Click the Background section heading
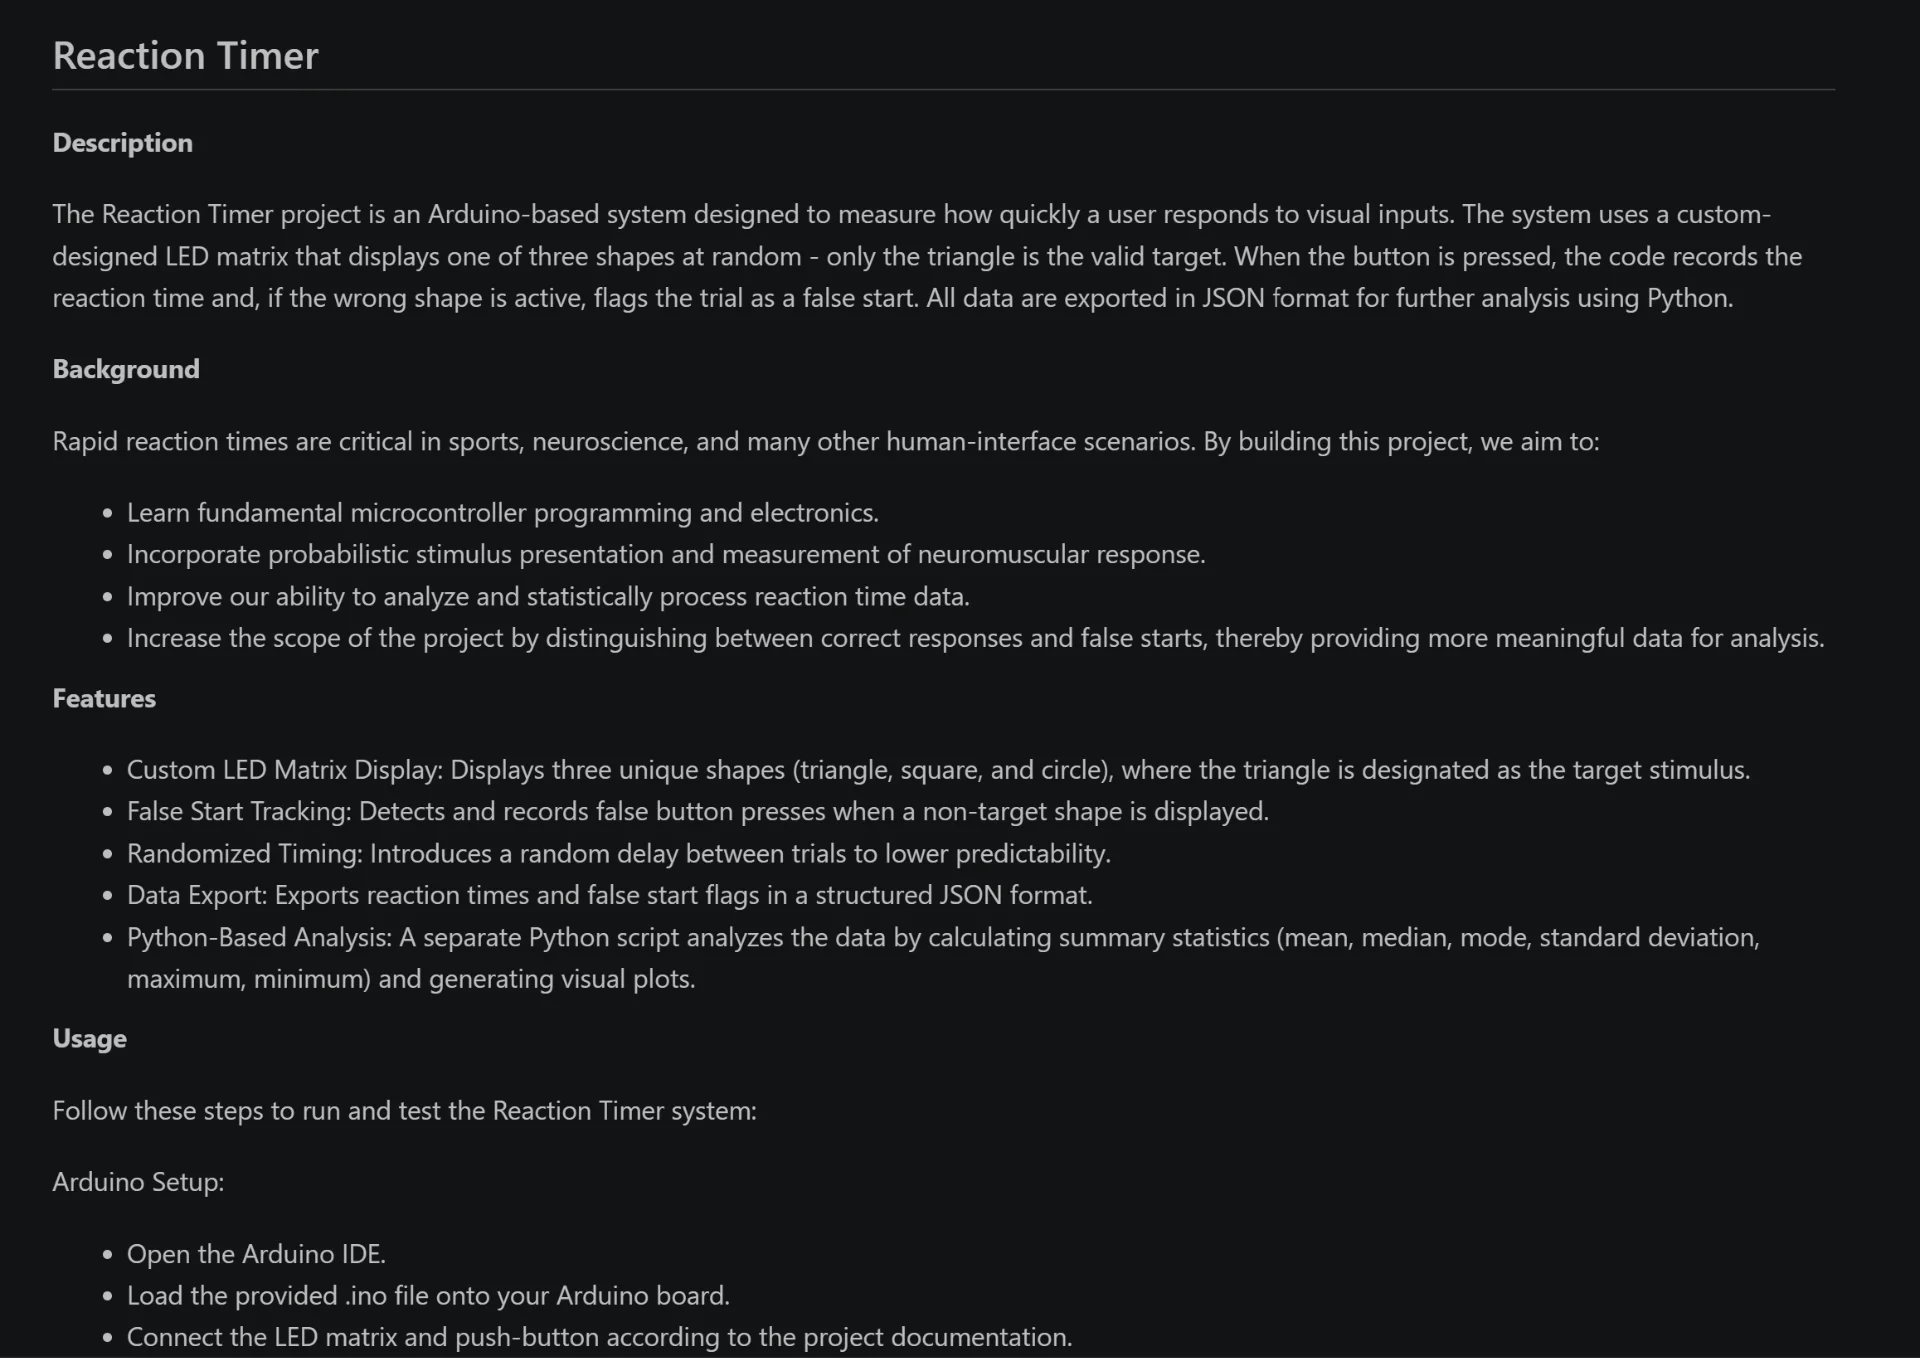 [x=126, y=369]
